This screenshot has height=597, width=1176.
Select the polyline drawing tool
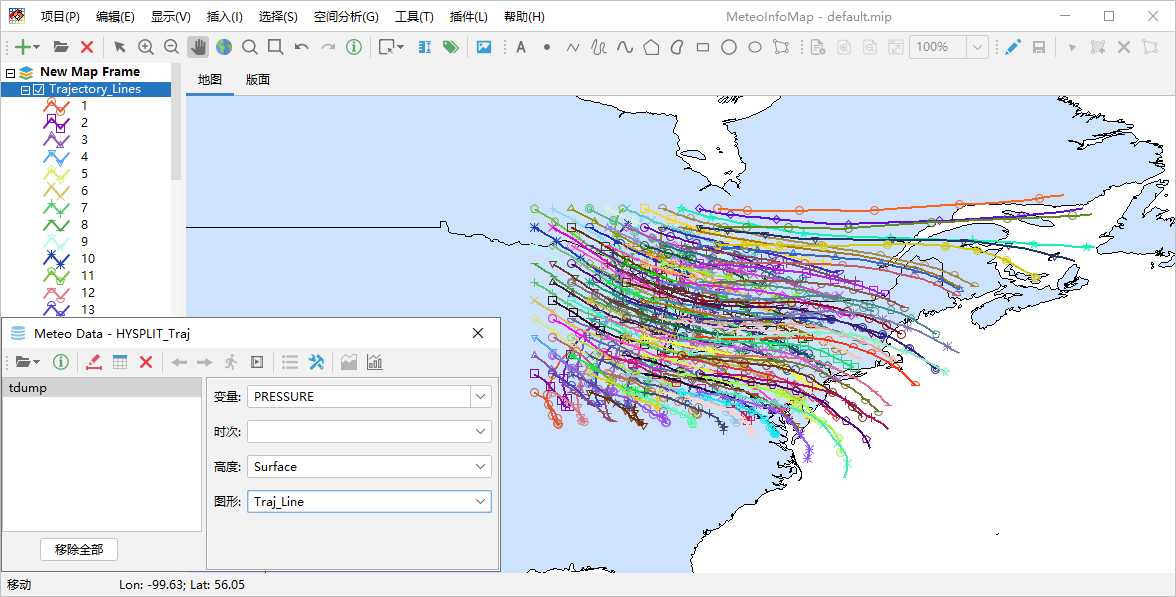pyautogui.click(x=573, y=47)
